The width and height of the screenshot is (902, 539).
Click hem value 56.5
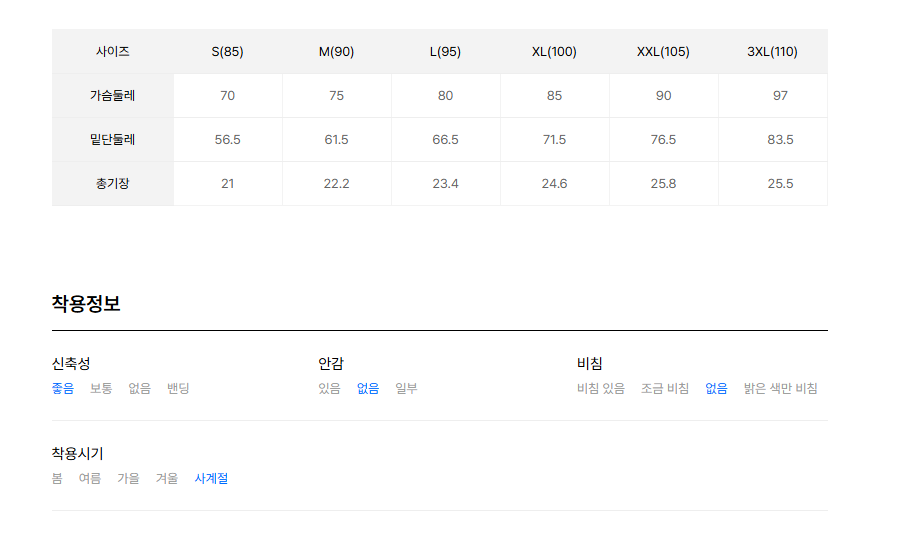[228, 140]
